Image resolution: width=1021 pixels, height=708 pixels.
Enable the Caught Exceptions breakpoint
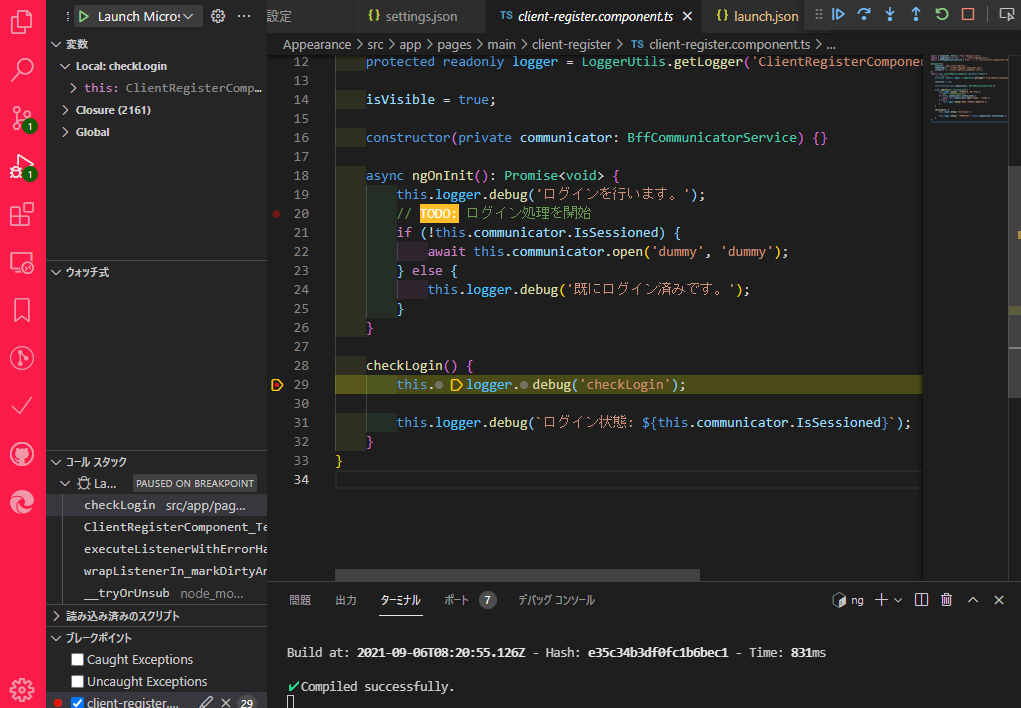(77, 659)
